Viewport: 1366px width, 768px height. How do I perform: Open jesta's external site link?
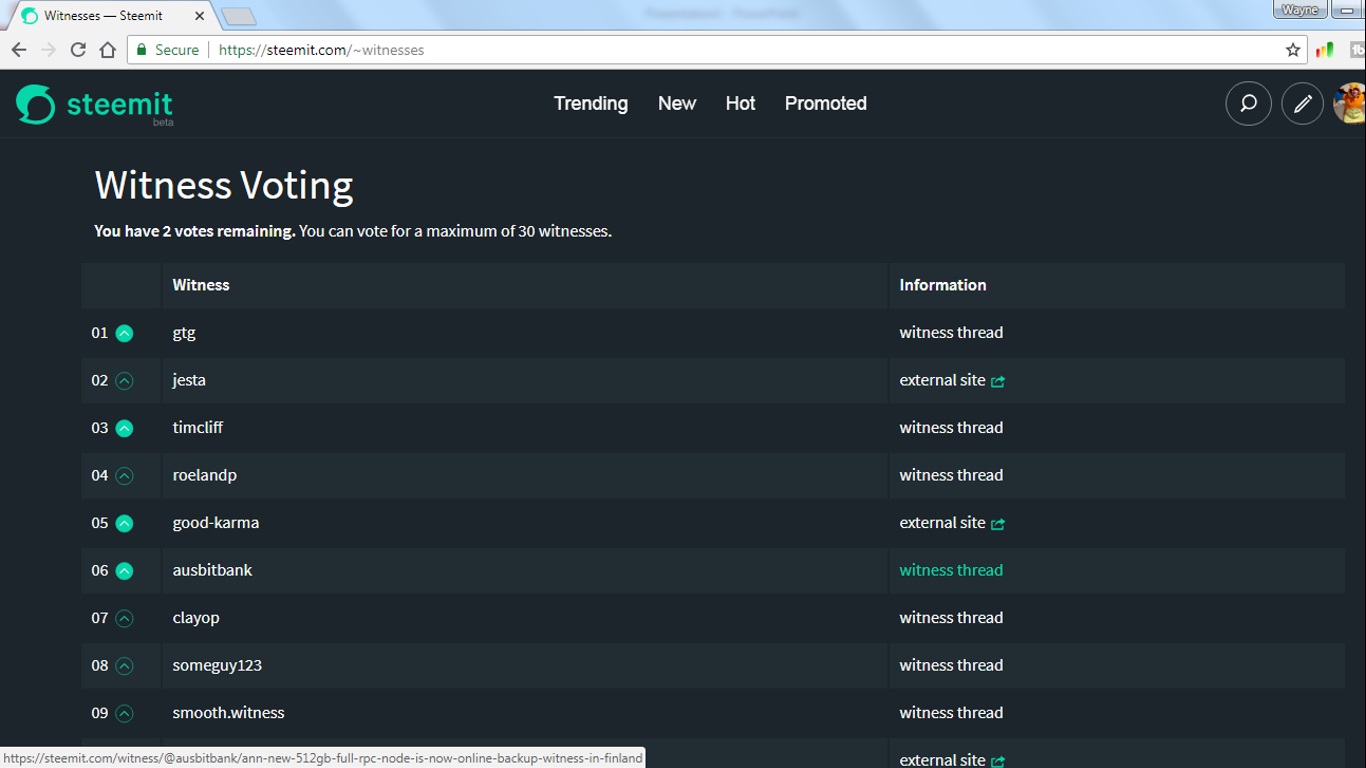click(x=952, y=380)
